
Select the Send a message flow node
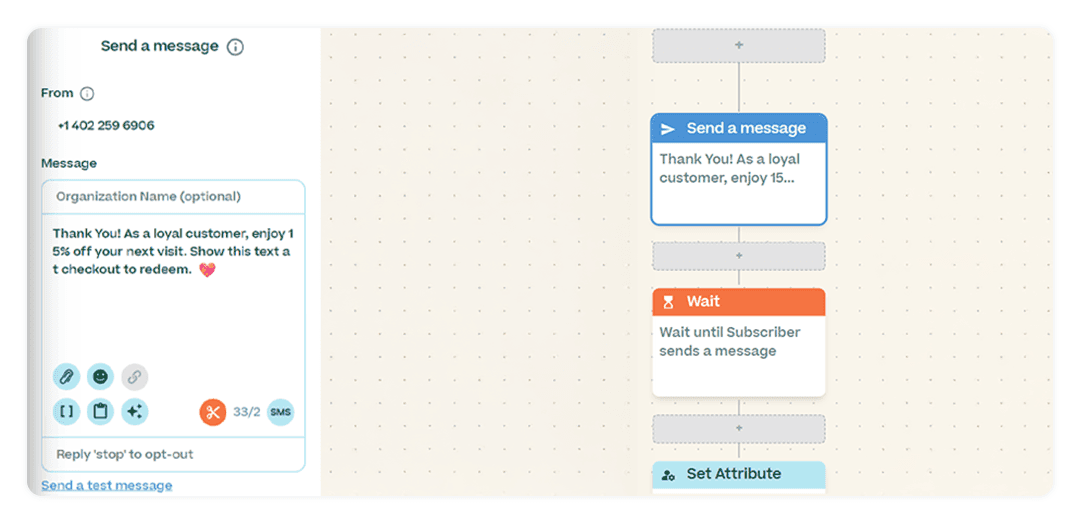click(738, 169)
